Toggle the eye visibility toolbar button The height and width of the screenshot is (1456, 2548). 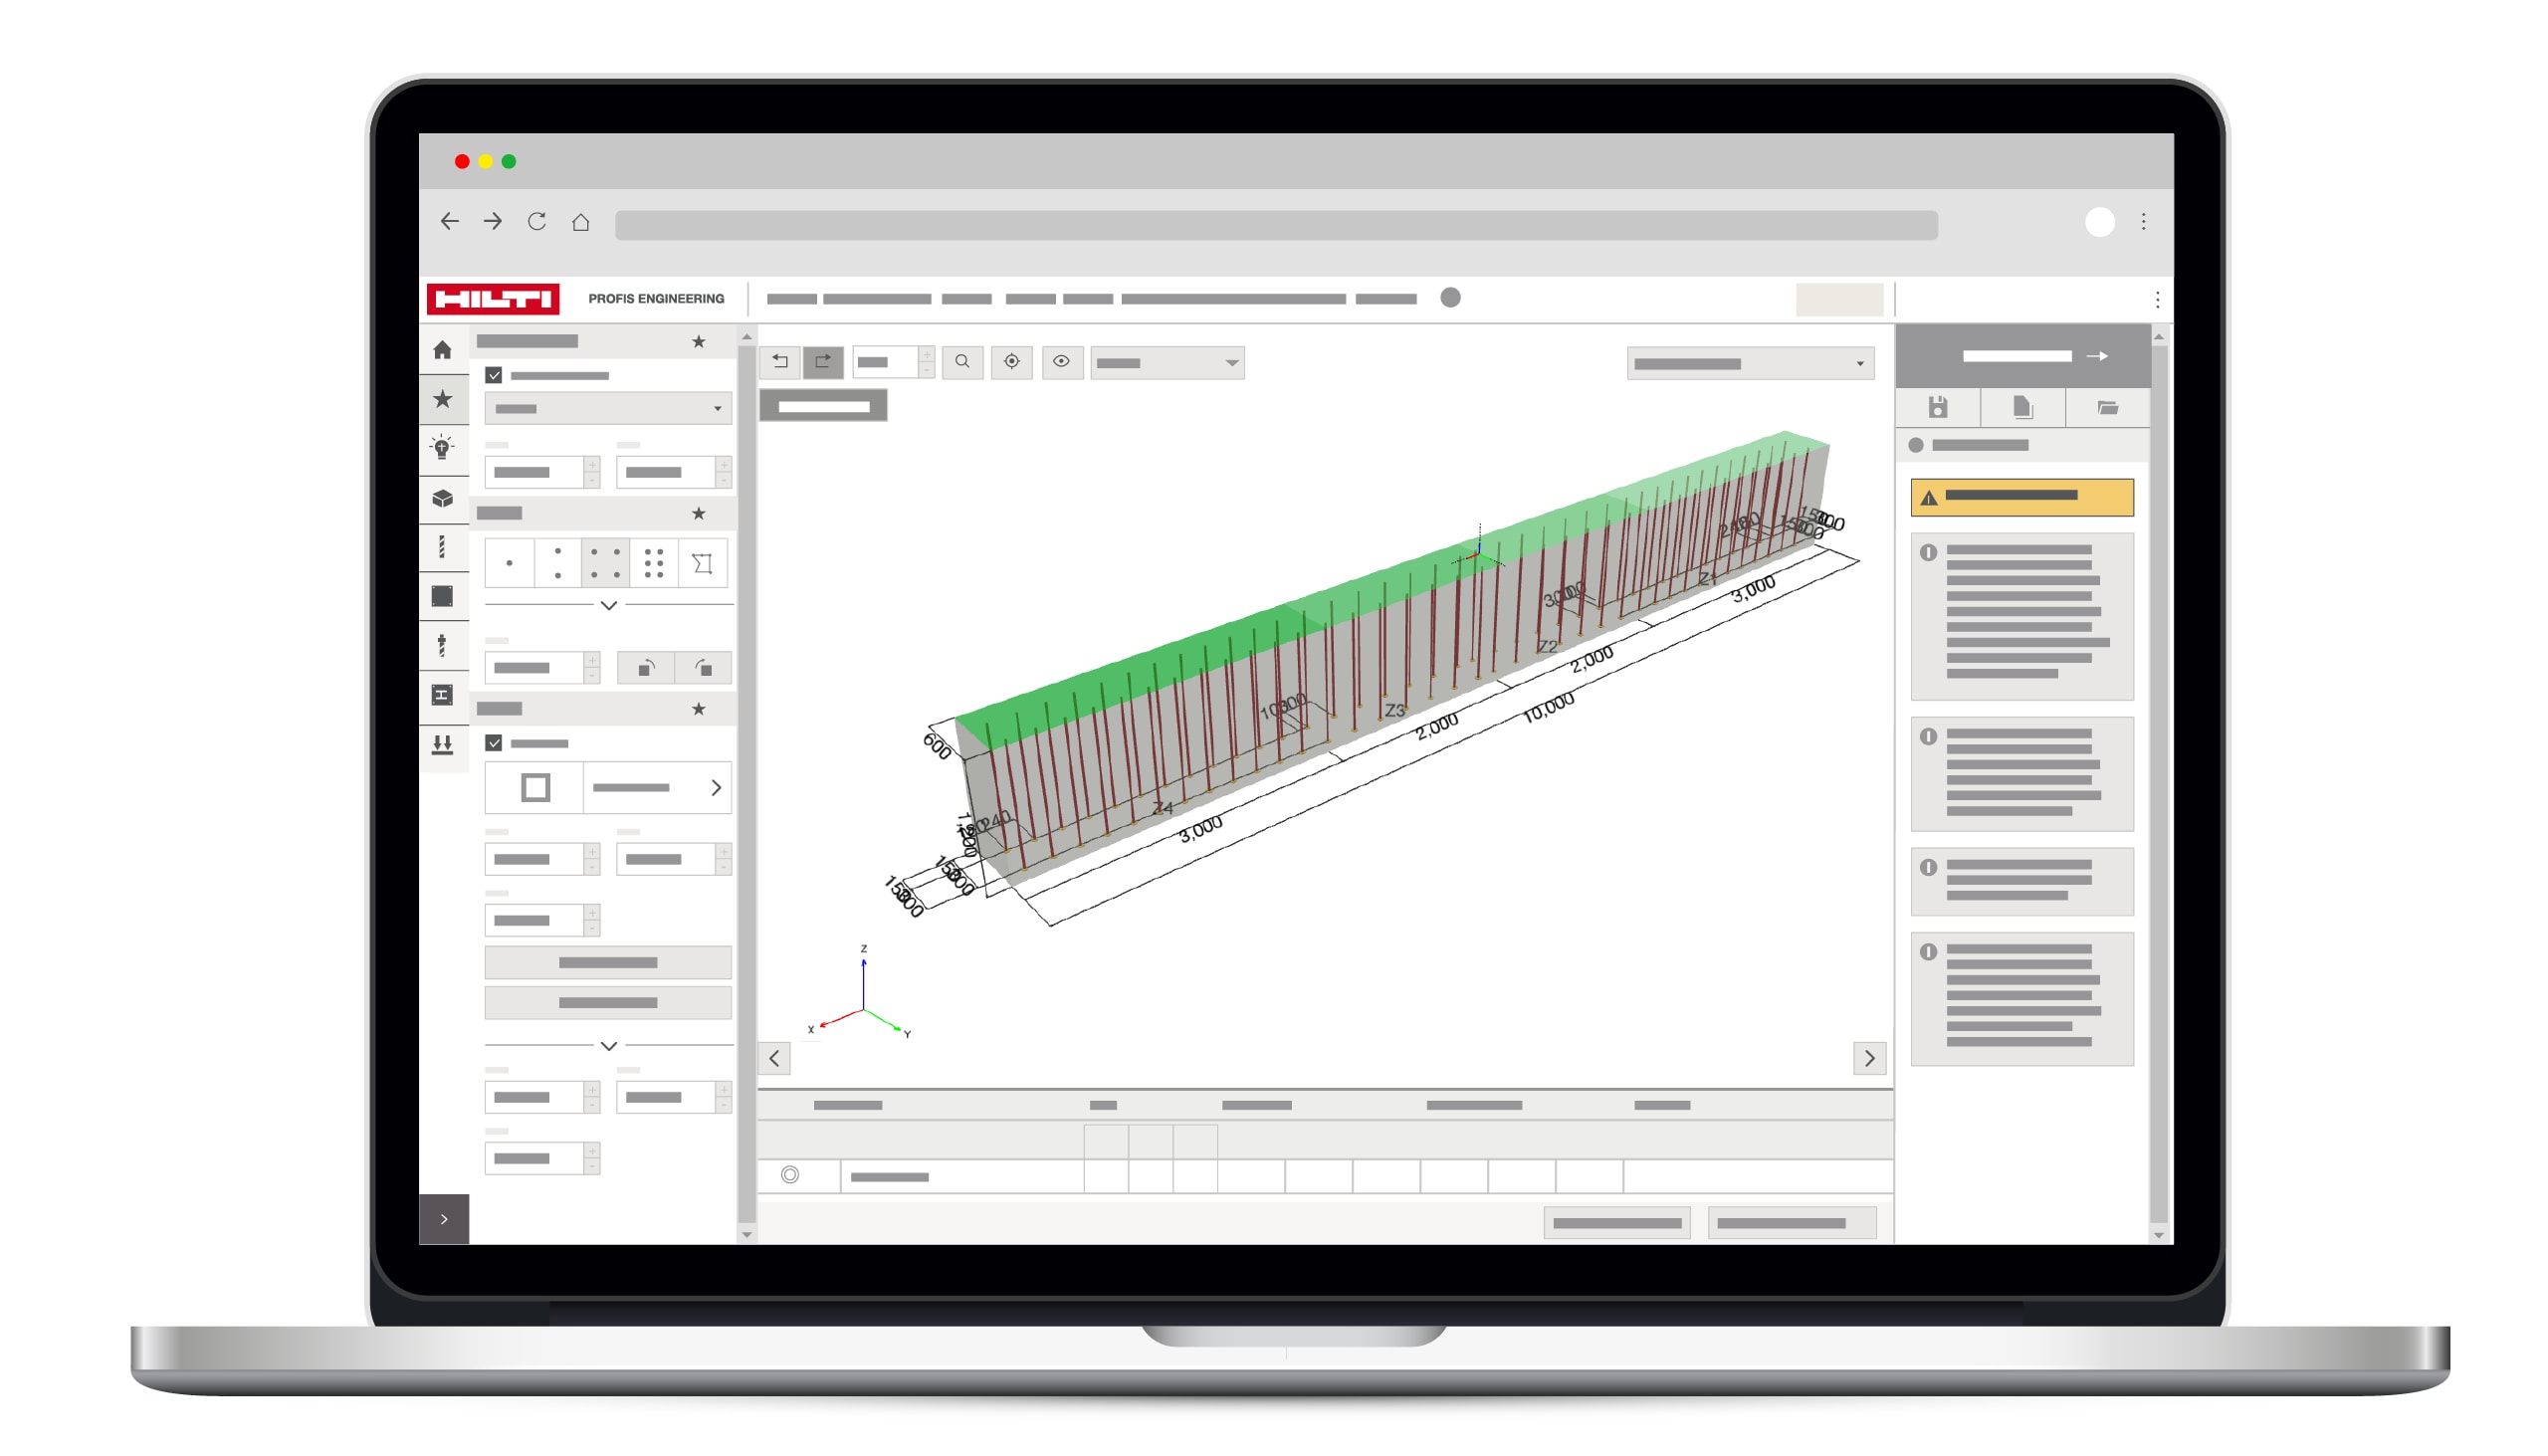tap(1064, 363)
